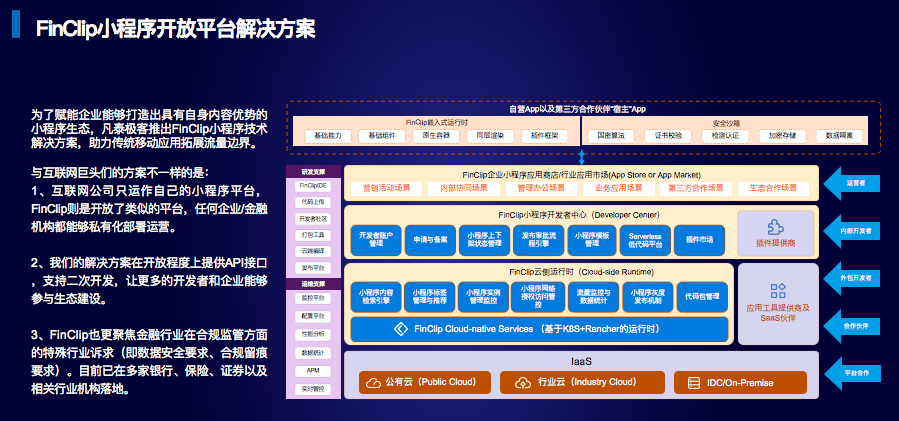Click the 公有云 (Public Cloud) box
Screen dimensions: 899x421
[425, 382]
